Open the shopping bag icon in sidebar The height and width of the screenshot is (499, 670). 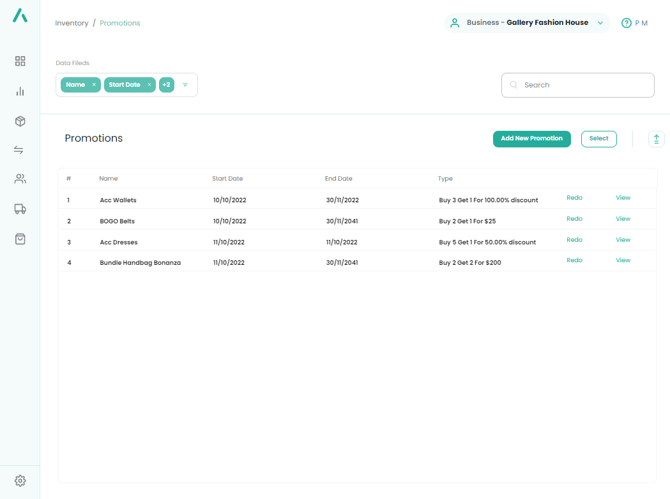[x=20, y=239]
